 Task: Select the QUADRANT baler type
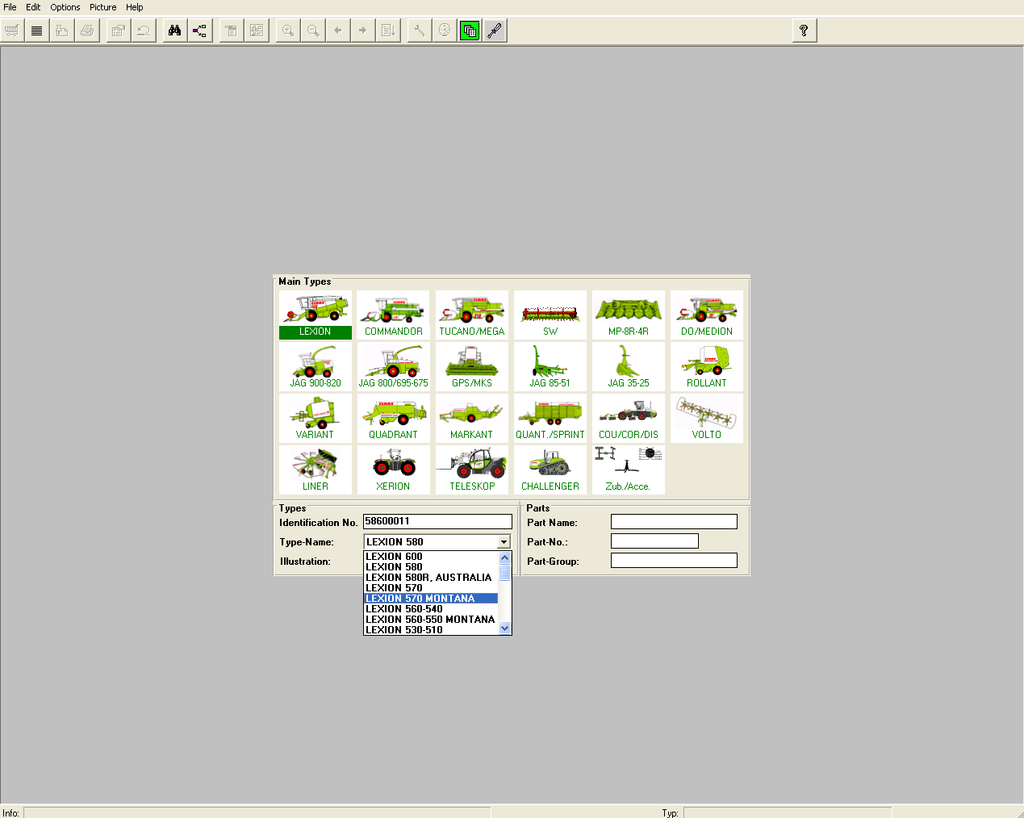[x=393, y=418]
